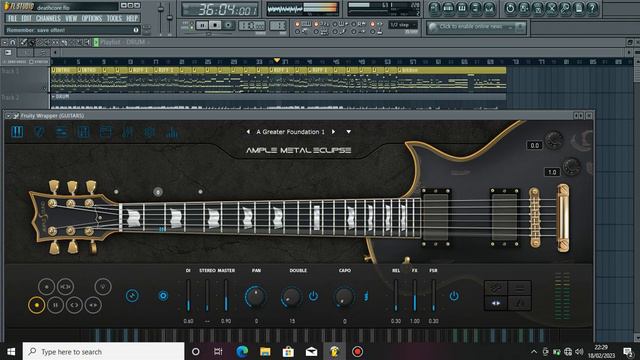Go to previous preset with left arrow
The image size is (640, 360).
(248, 132)
